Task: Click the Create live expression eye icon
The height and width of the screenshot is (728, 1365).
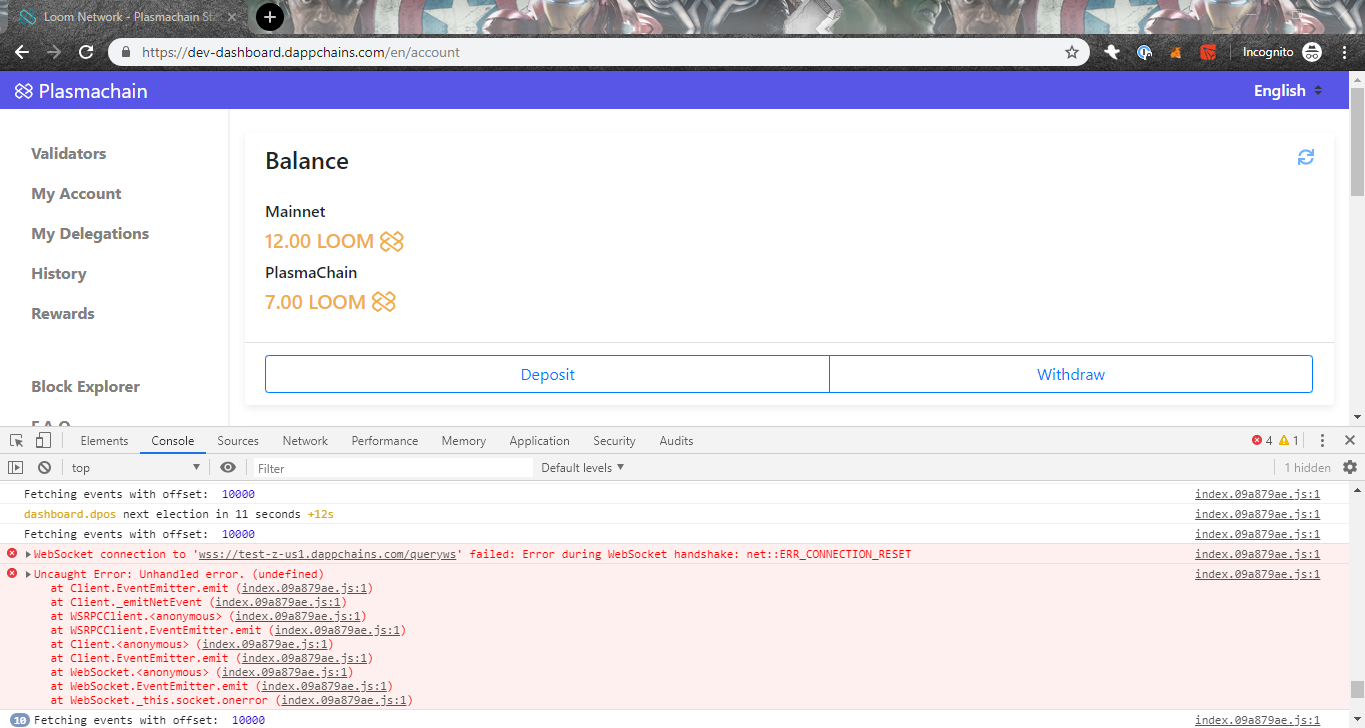Action: pyautogui.click(x=229, y=467)
